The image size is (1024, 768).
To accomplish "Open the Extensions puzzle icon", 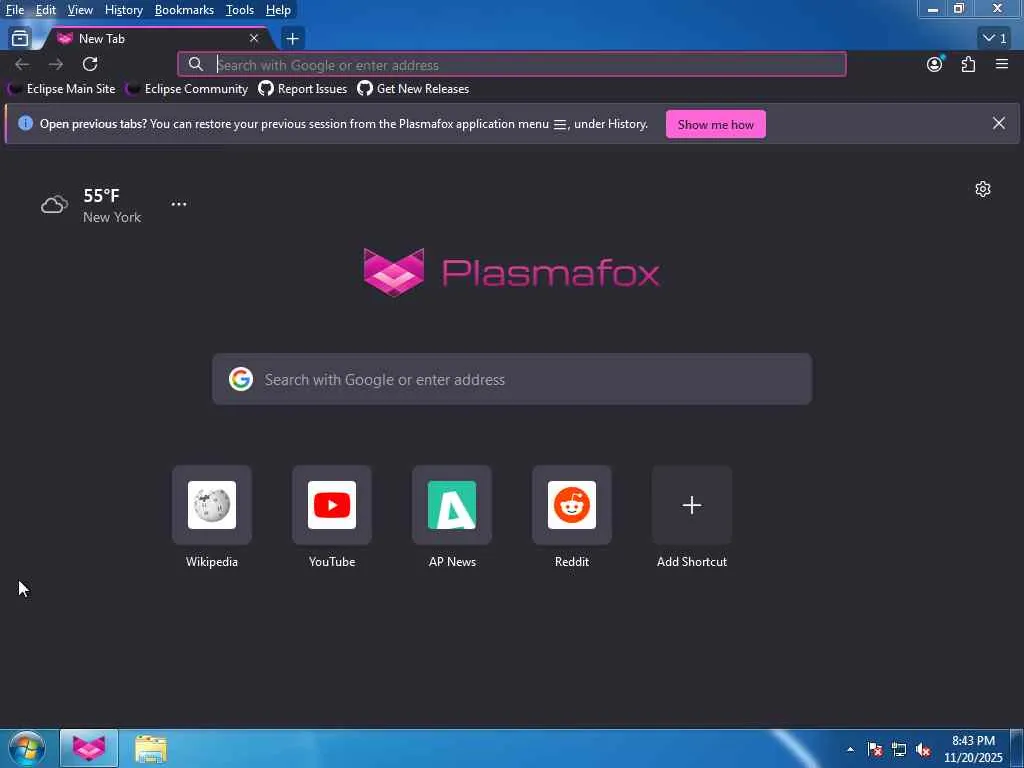I will click(968, 64).
